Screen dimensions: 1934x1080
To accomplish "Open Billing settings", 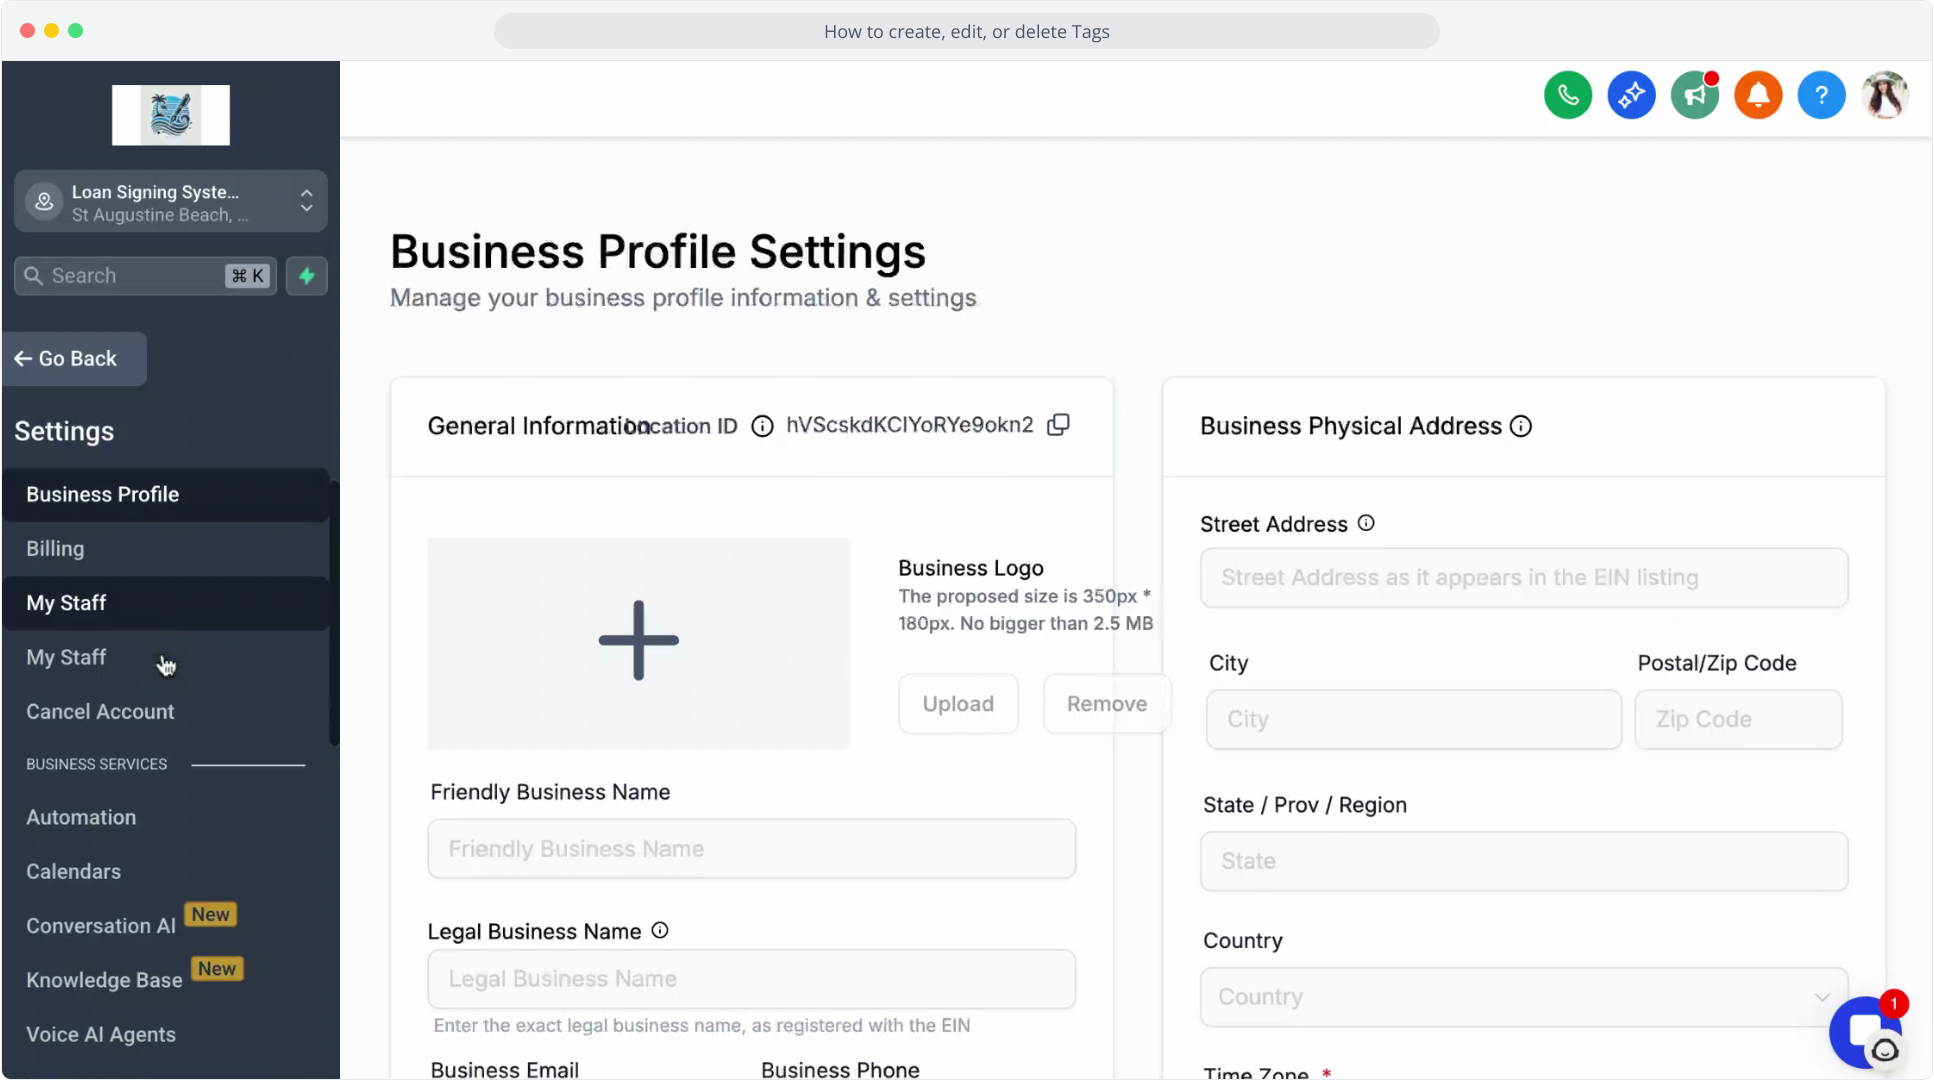I will coord(166,549).
